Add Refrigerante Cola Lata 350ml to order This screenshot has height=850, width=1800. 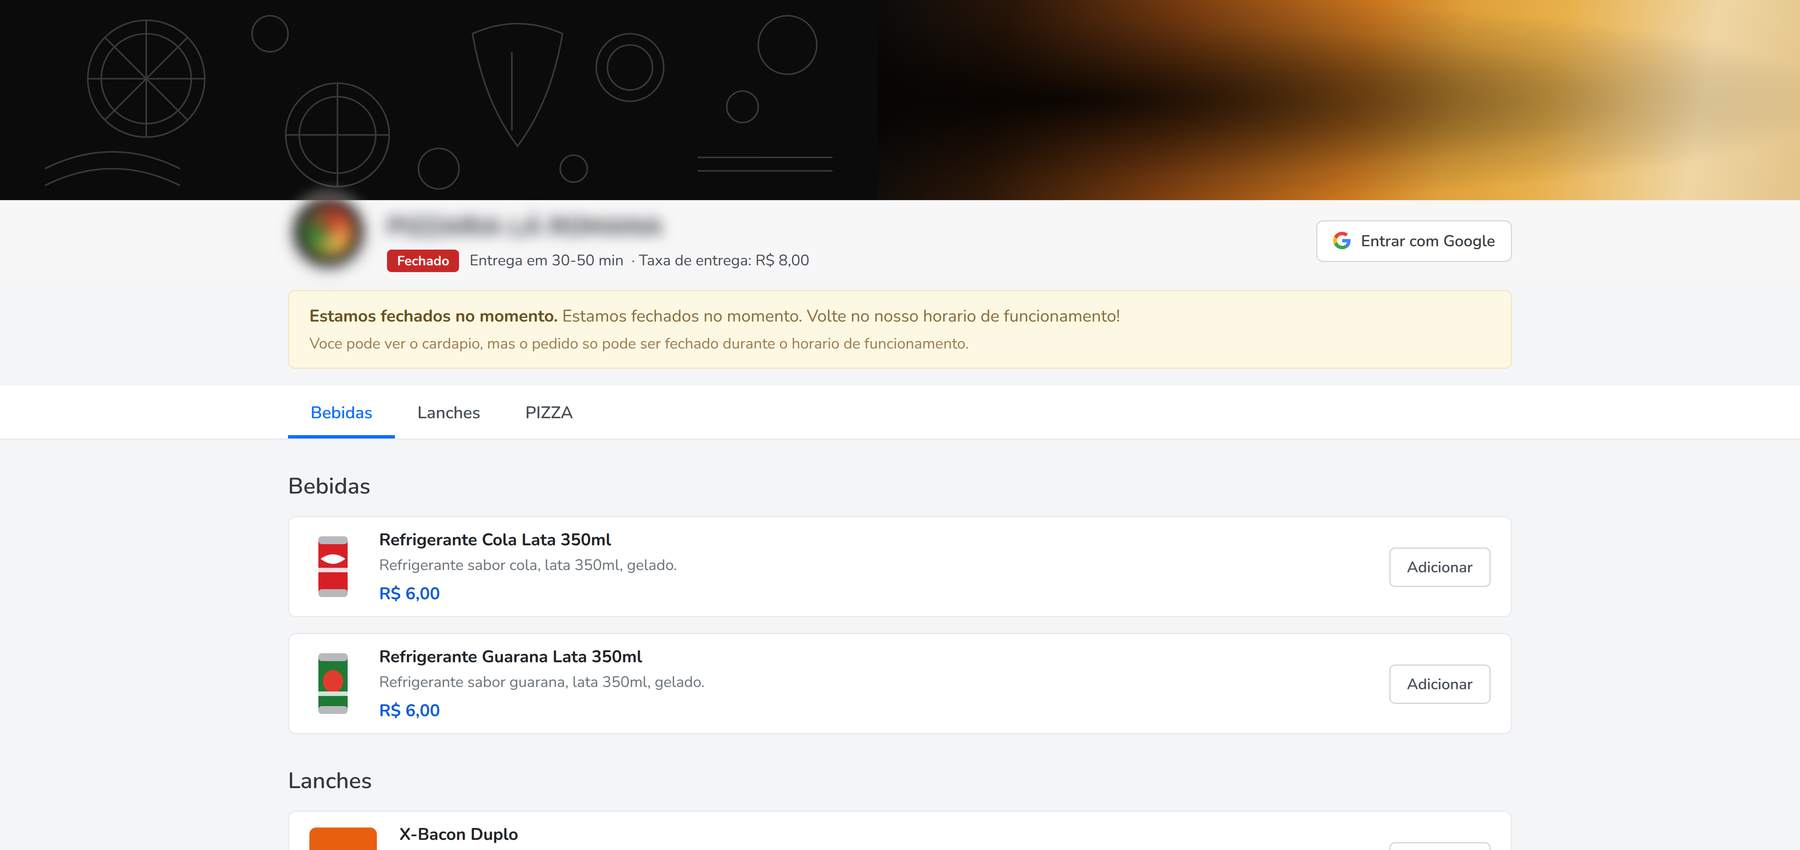point(1439,567)
